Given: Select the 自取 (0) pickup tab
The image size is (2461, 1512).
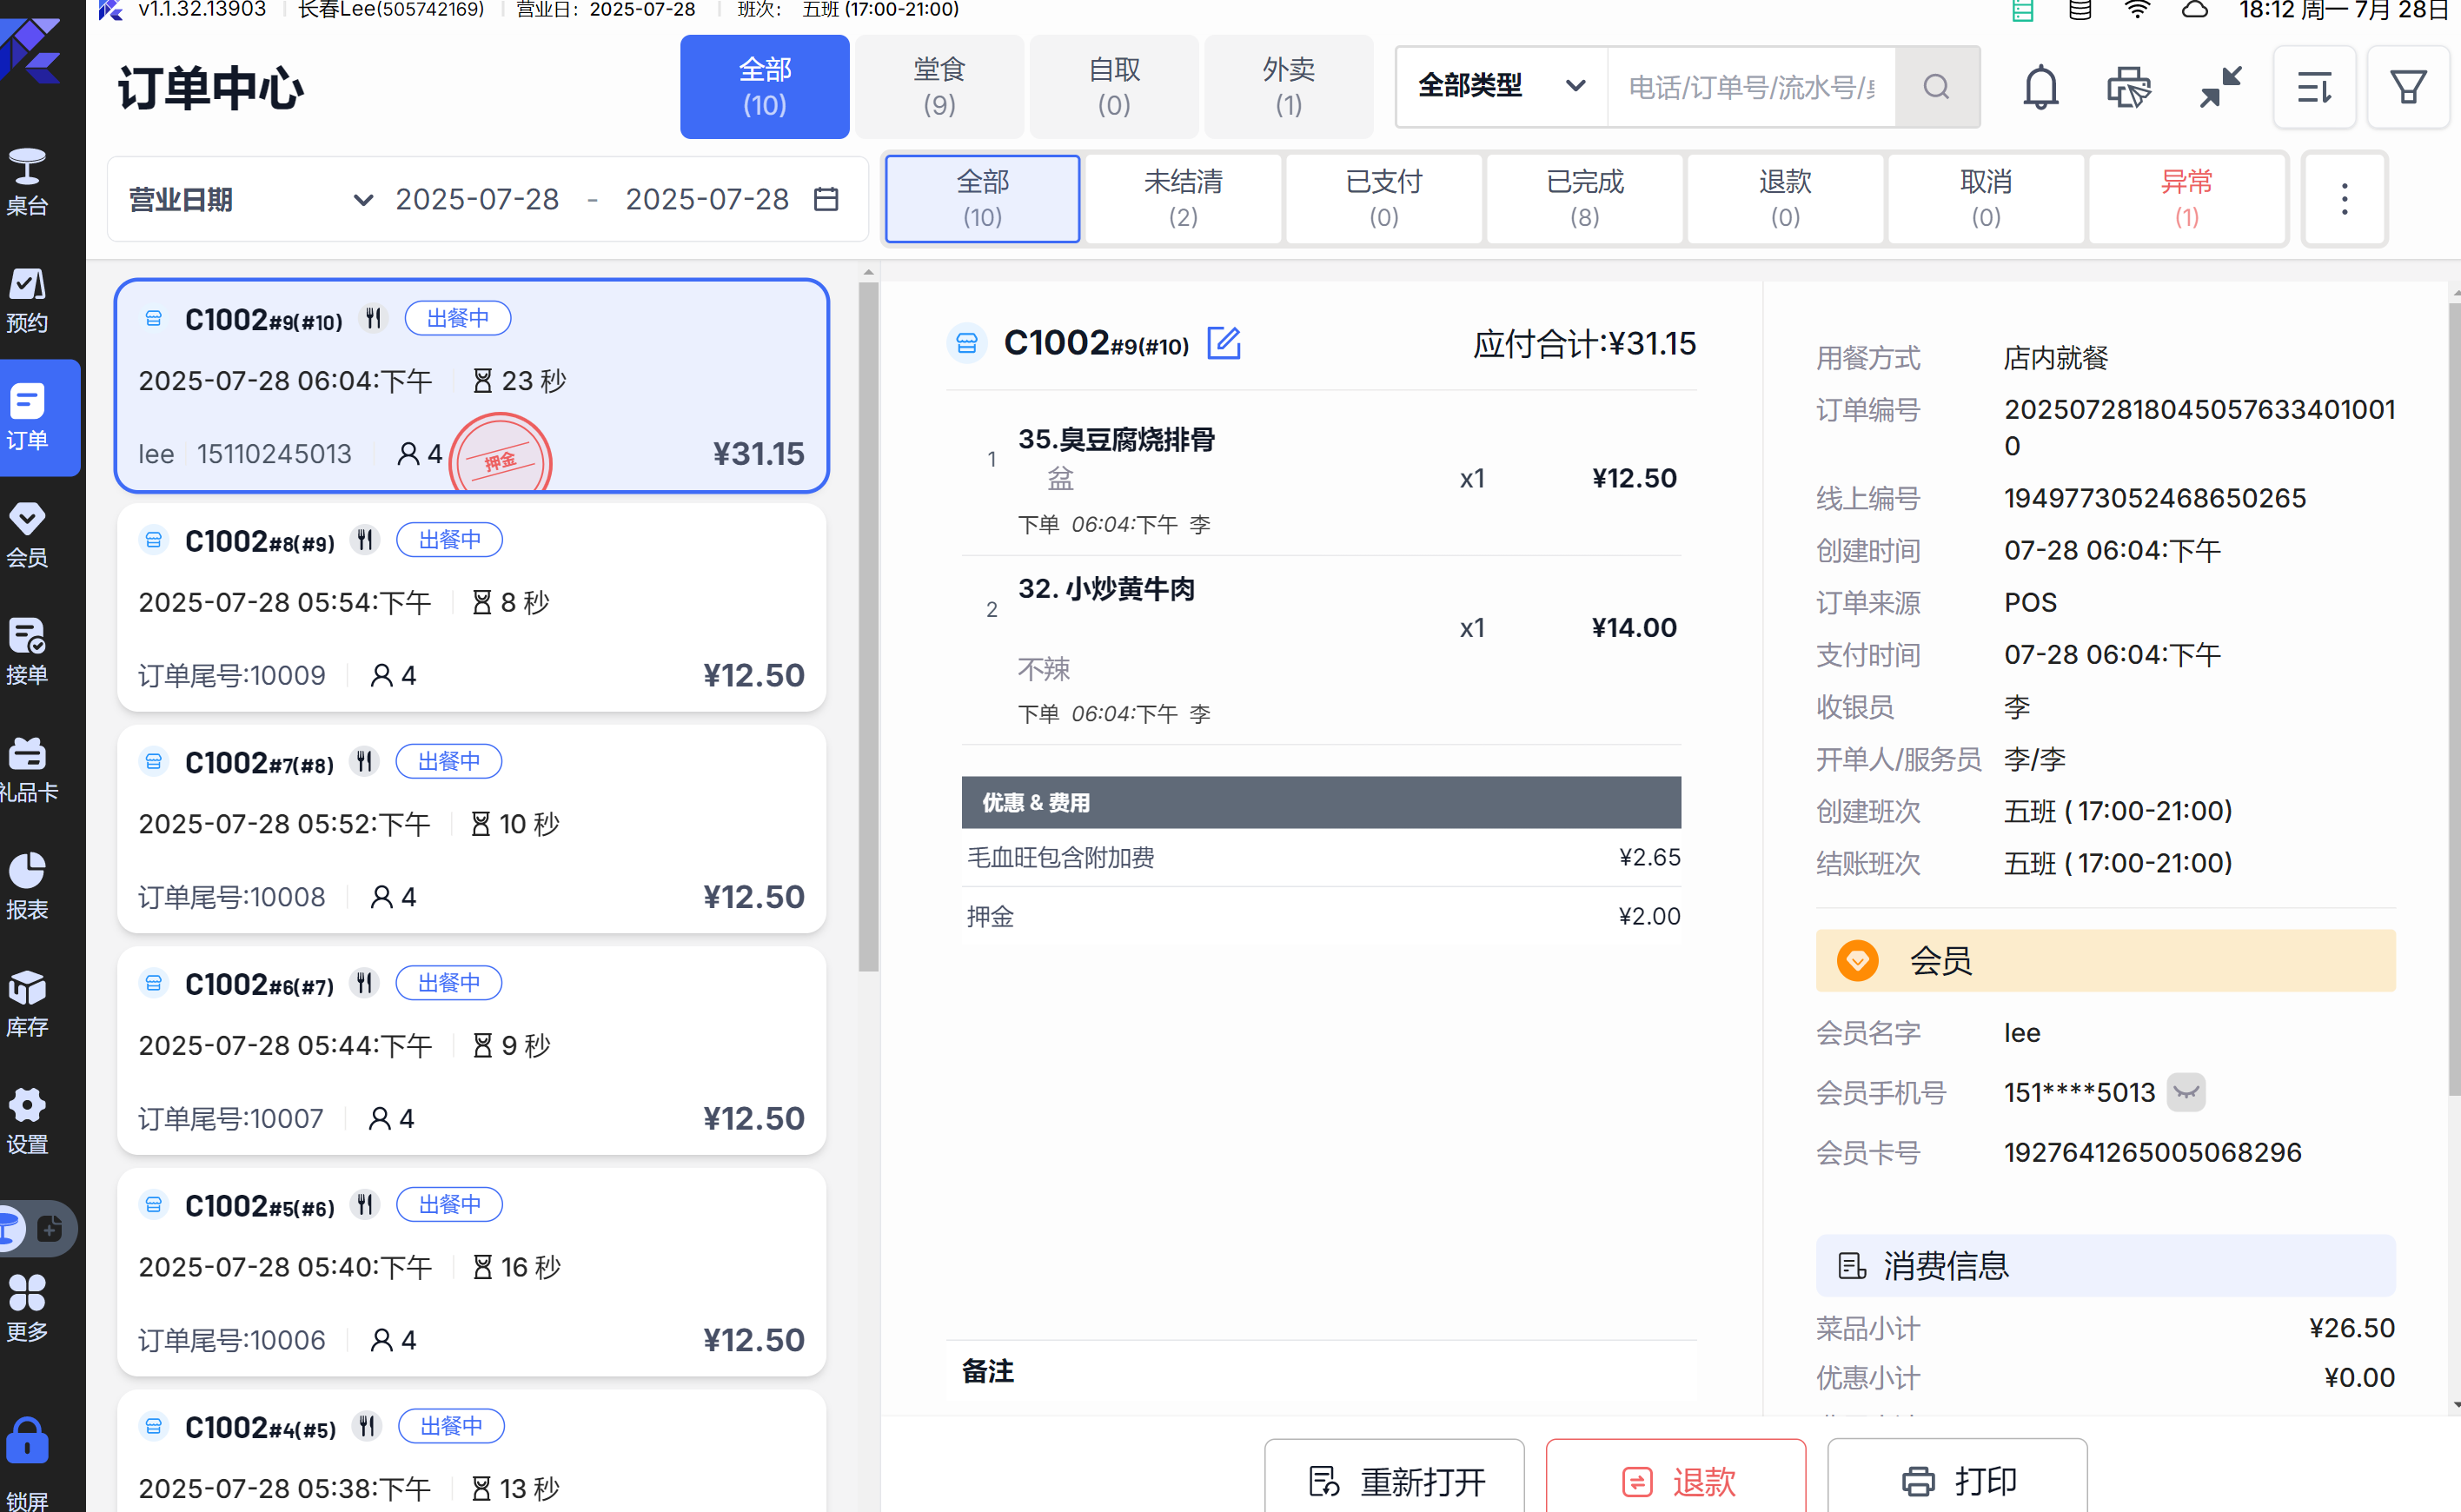Looking at the screenshot, I should click(x=1114, y=87).
